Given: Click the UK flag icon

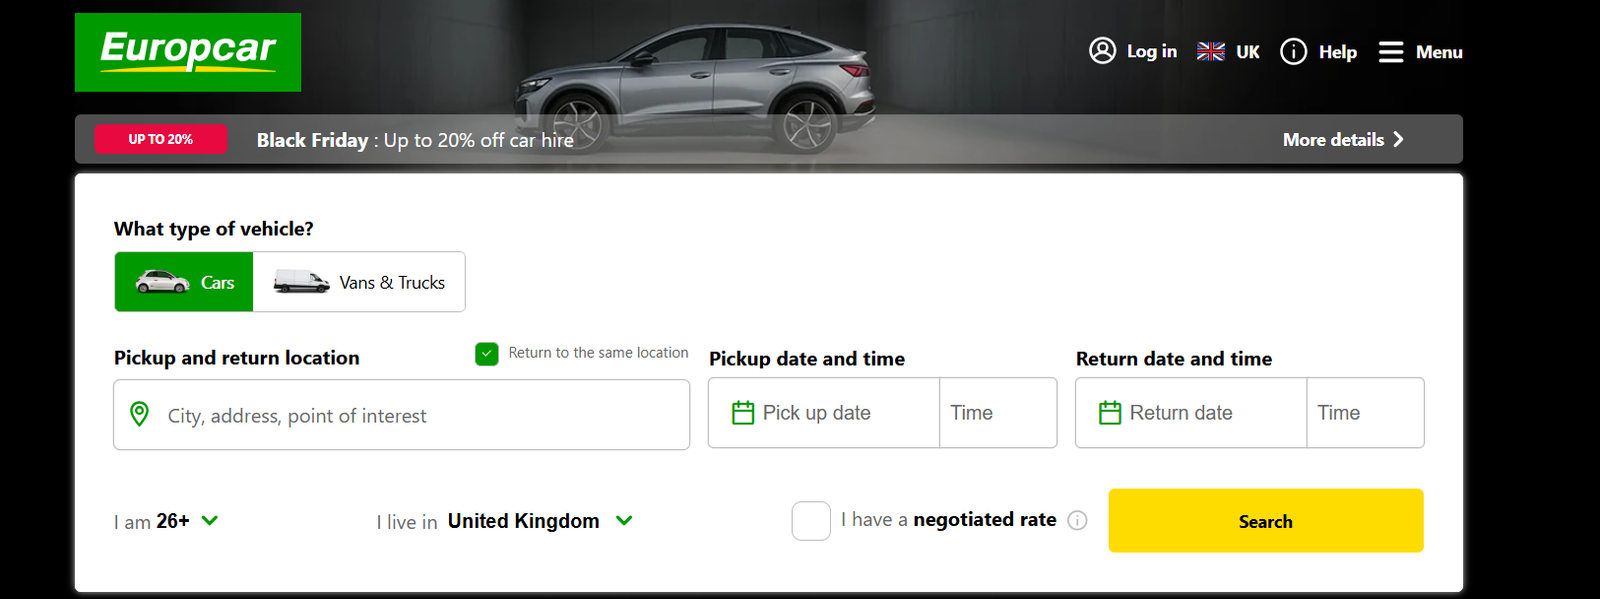Looking at the screenshot, I should click(x=1211, y=51).
